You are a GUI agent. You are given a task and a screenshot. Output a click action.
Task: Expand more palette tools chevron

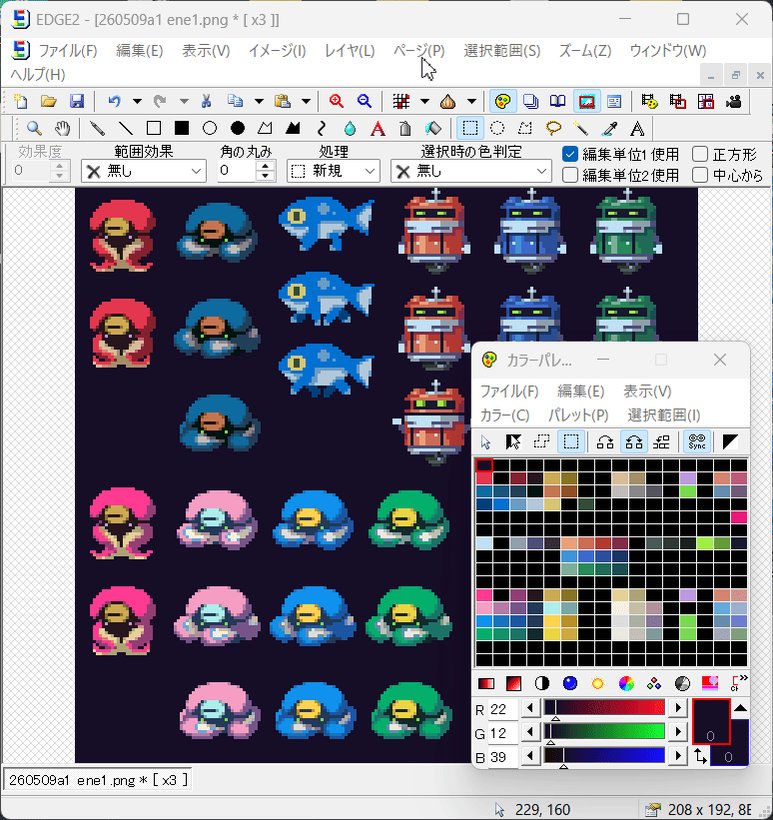[743, 679]
